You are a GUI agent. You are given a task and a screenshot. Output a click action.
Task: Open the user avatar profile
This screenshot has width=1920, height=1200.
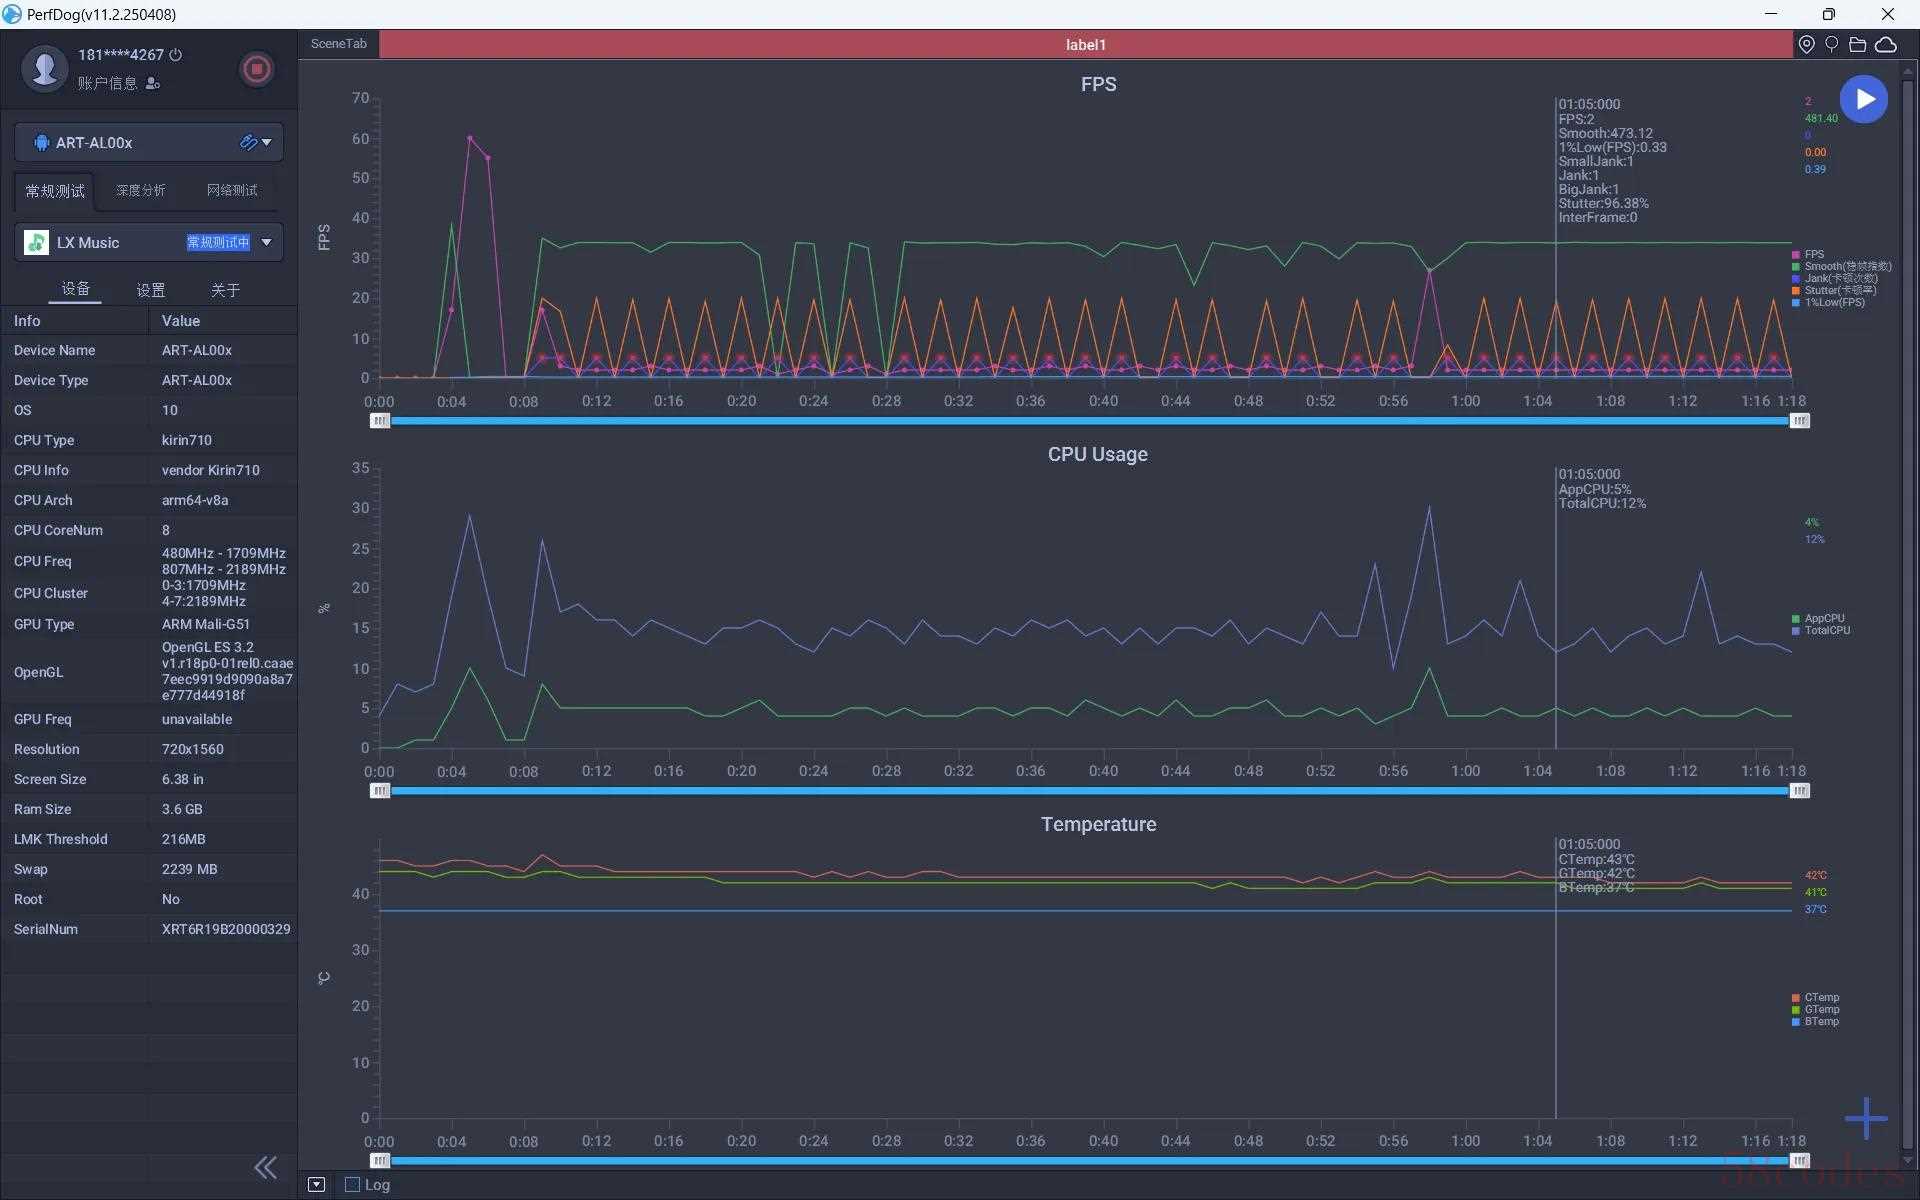(44, 69)
